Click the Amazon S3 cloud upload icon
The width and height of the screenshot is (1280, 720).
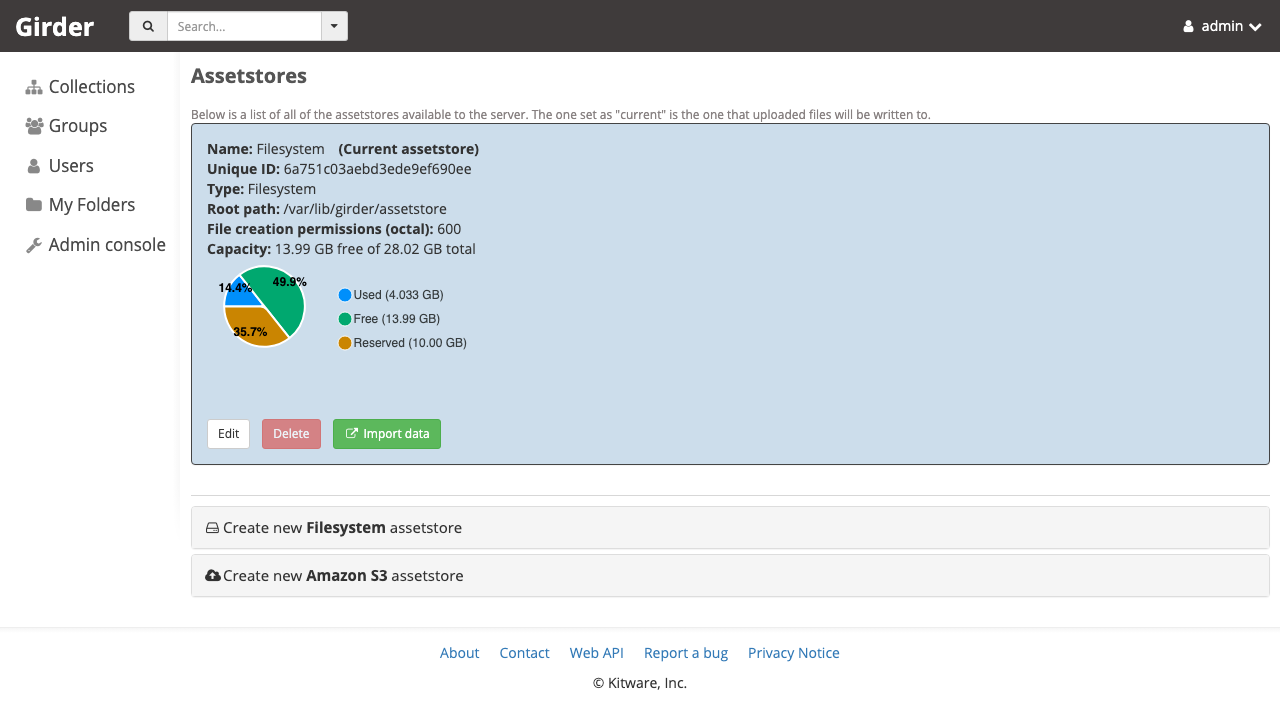pyautogui.click(x=213, y=576)
